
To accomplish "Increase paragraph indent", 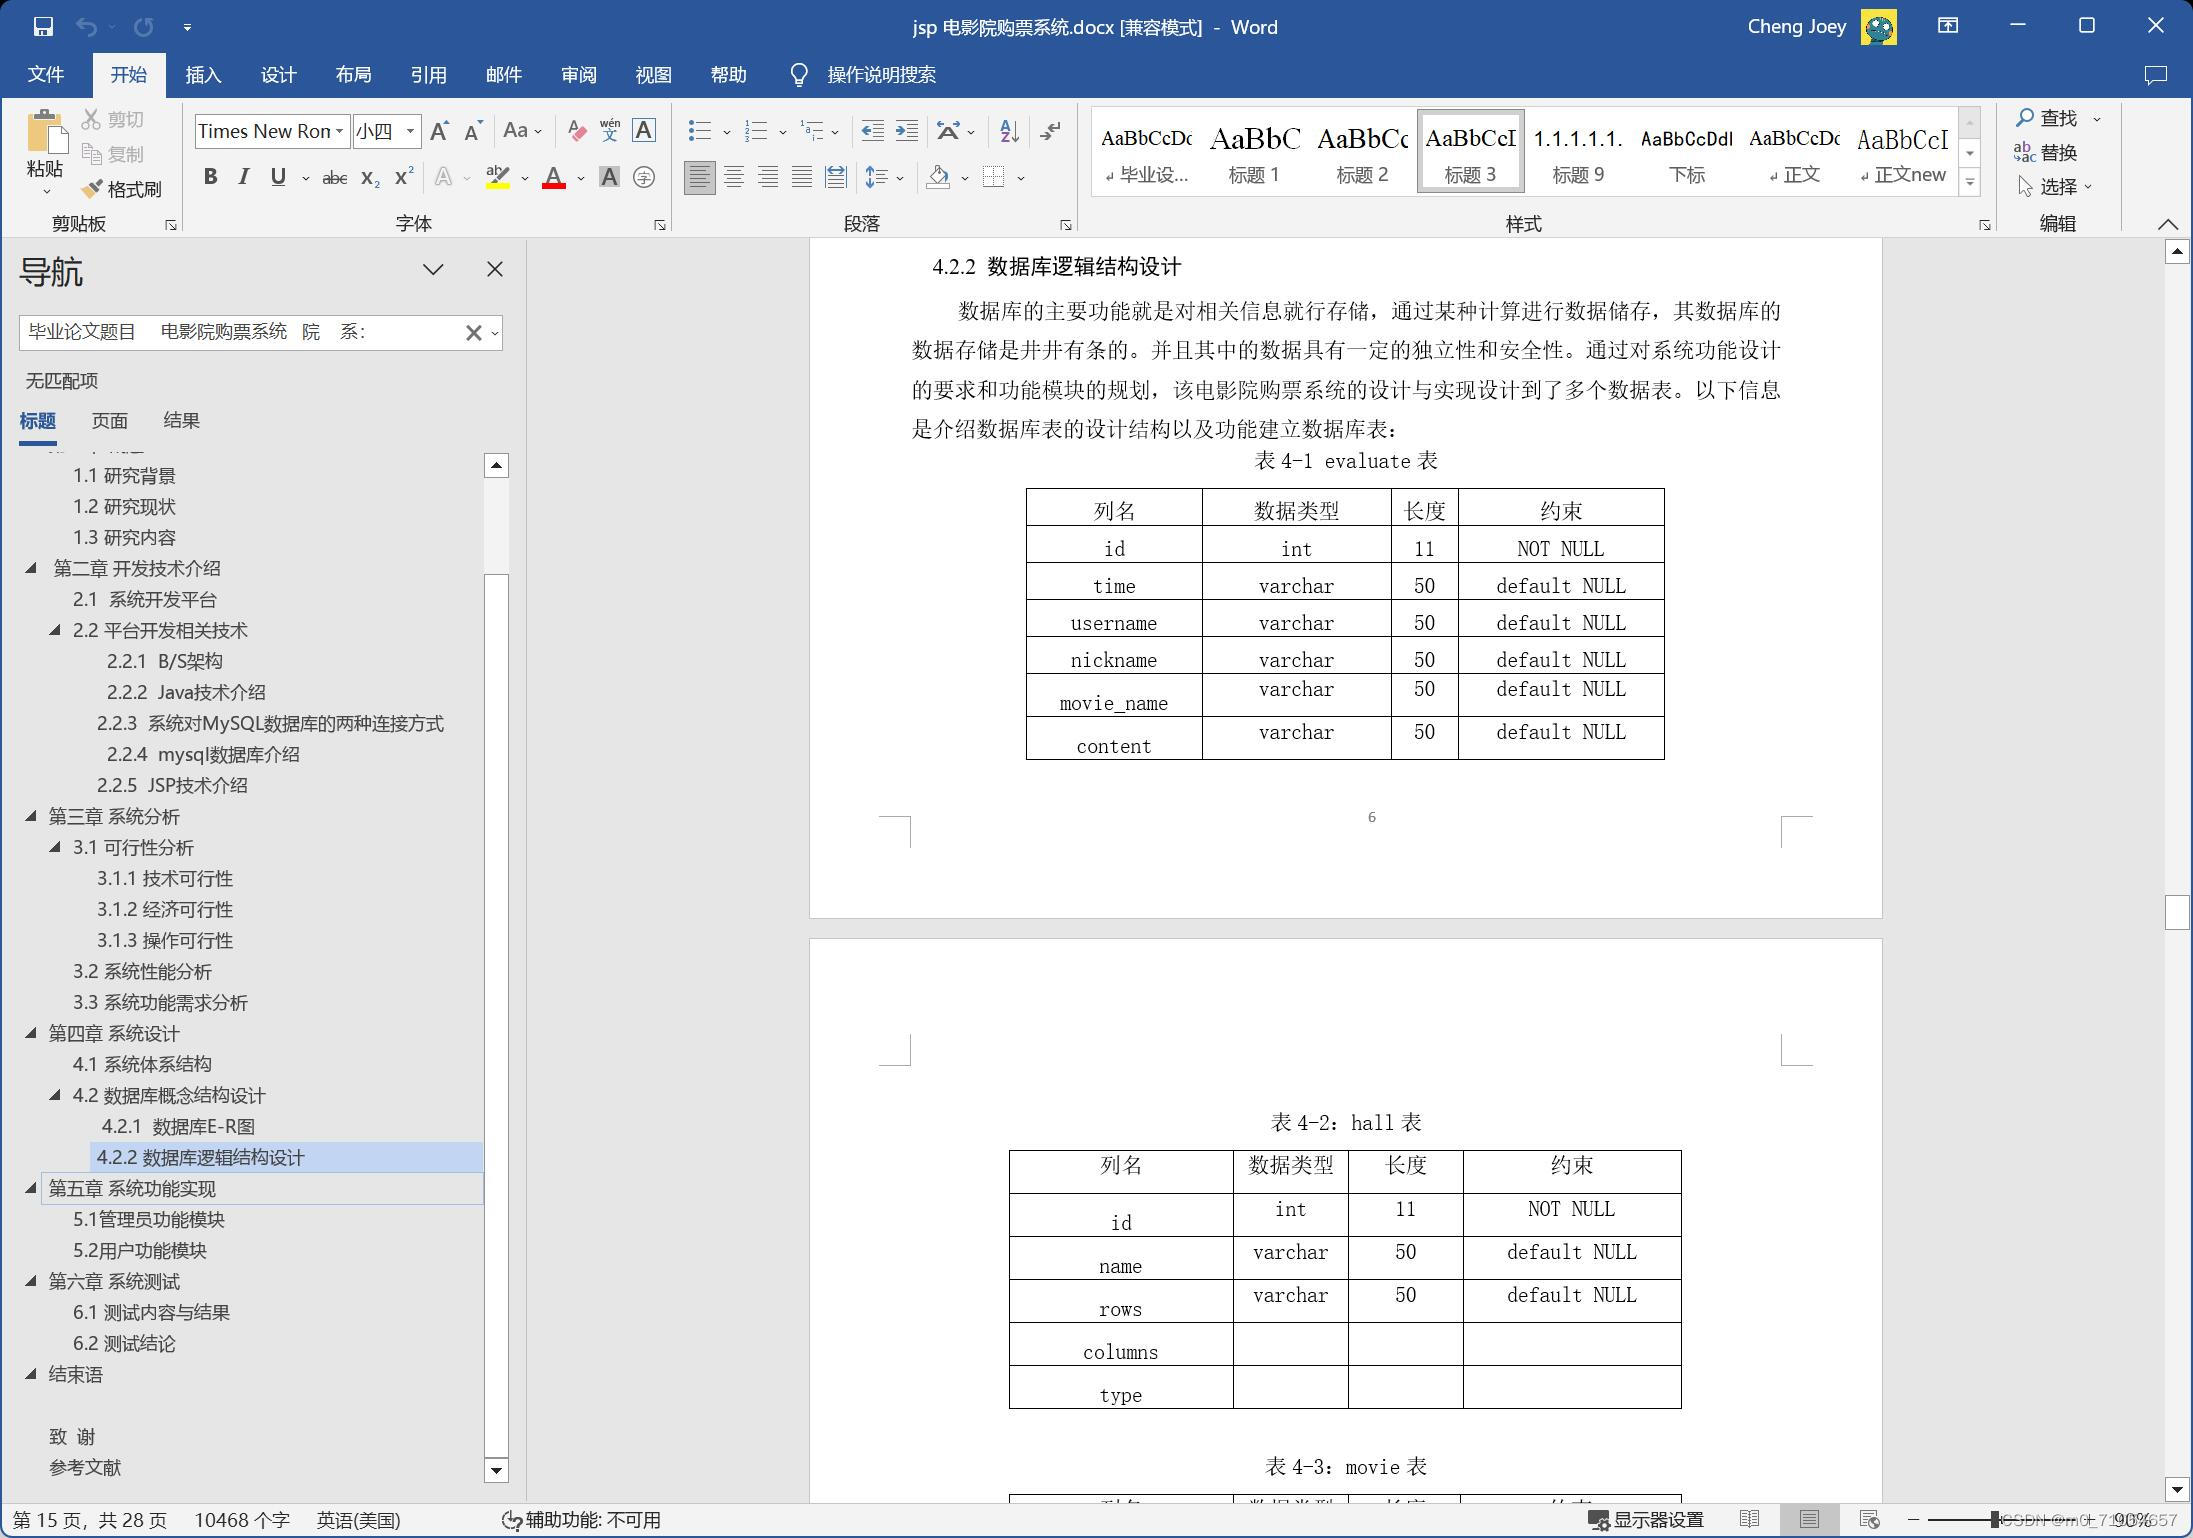I will 906,131.
